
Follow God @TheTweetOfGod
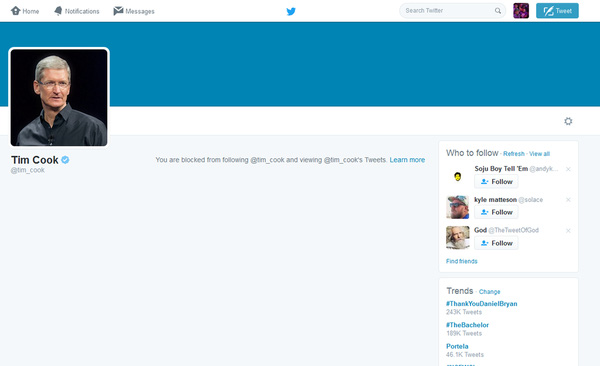pos(496,243)
